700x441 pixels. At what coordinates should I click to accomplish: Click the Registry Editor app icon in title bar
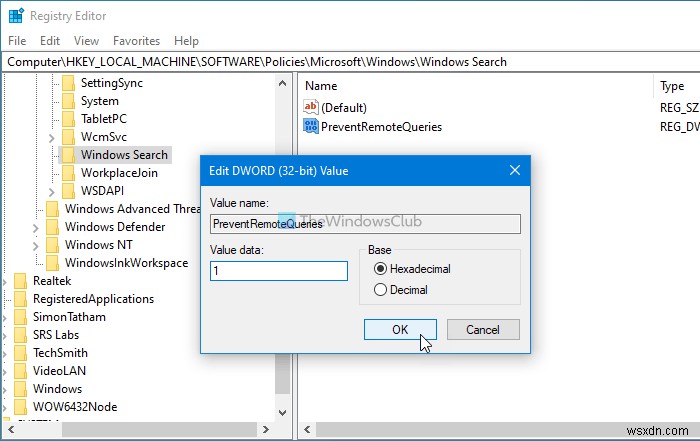click(x=15, y=15)
